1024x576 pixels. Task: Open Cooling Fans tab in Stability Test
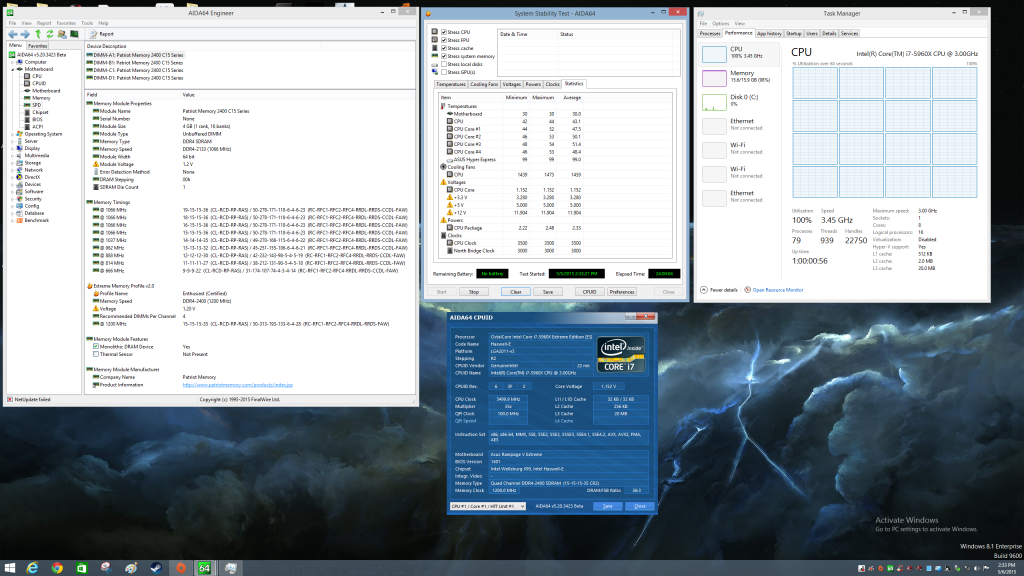click(x=484, y=84)
